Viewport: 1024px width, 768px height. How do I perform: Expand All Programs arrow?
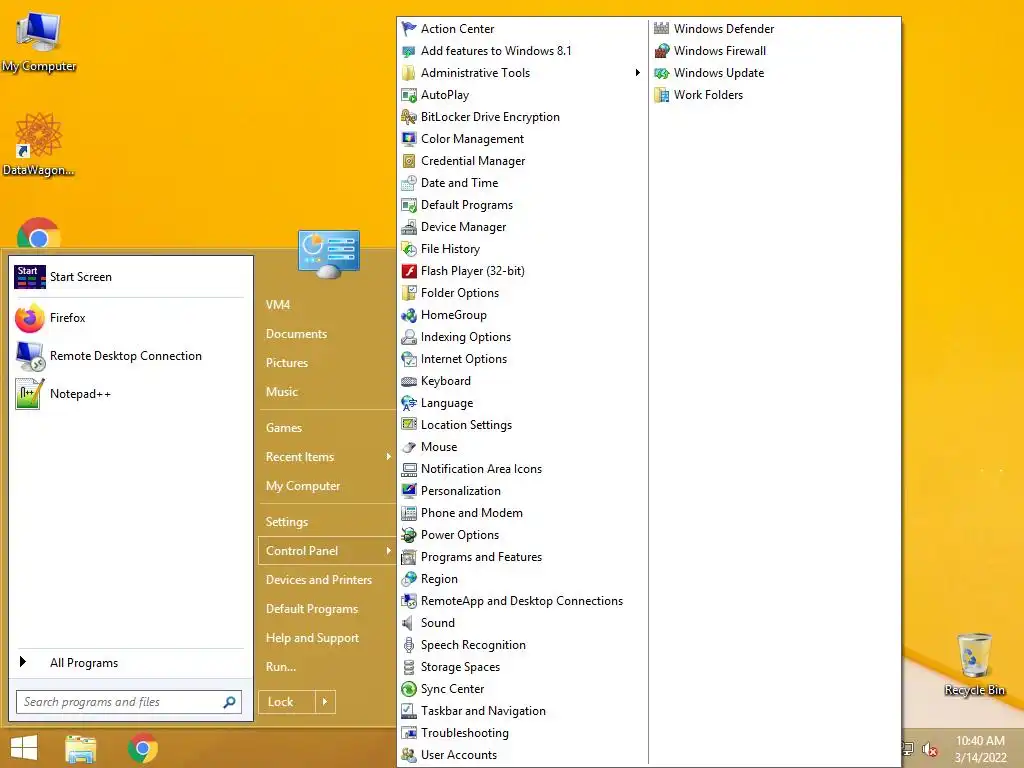point(23,662)
